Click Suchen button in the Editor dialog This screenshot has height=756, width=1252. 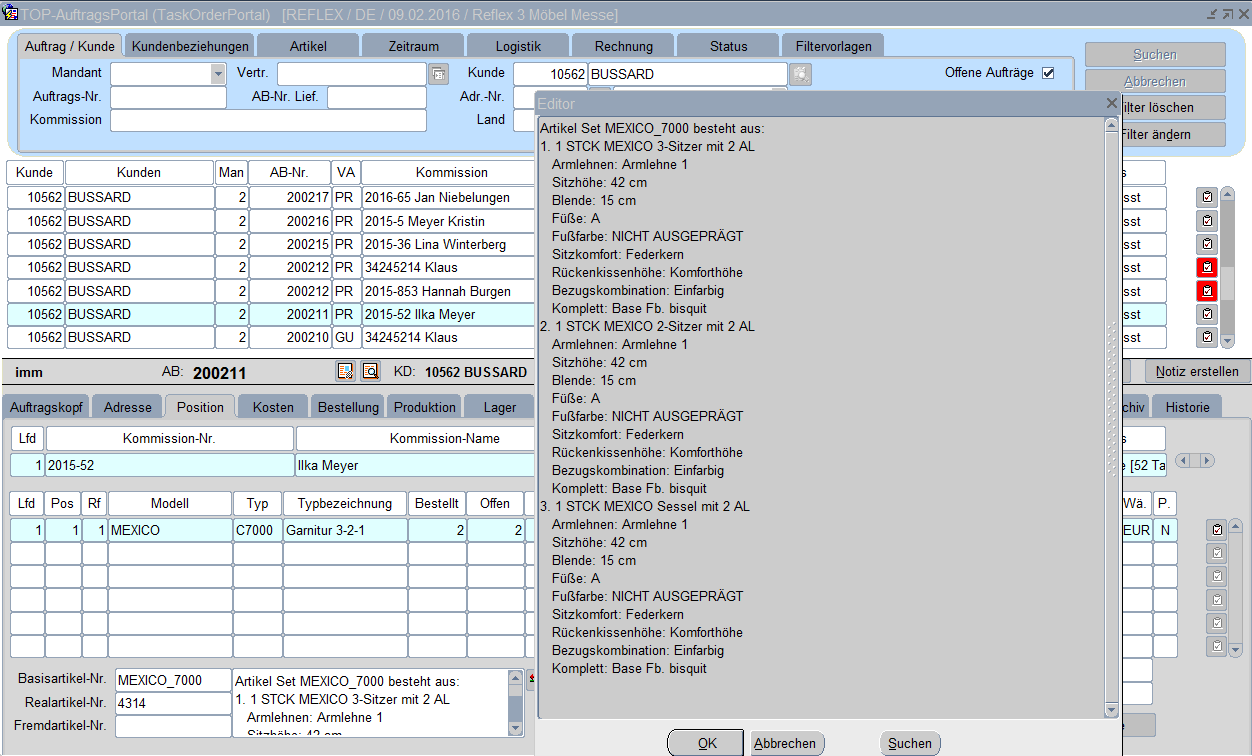click(x=910, y=743)
